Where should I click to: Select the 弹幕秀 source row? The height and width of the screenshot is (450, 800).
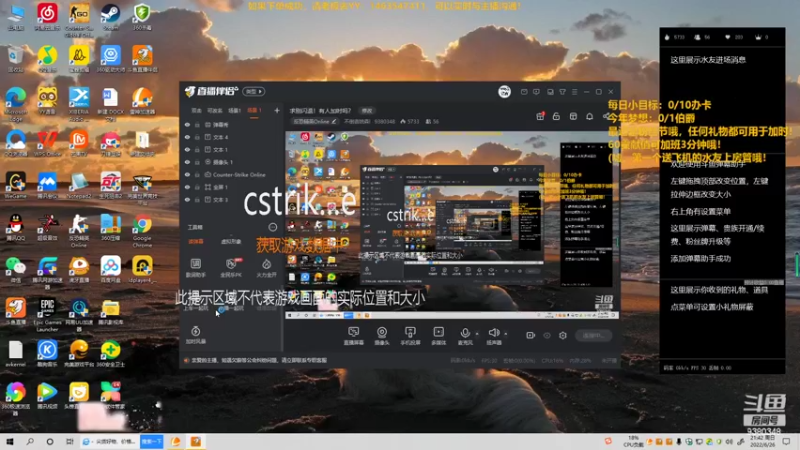click(x=232, y=124)
